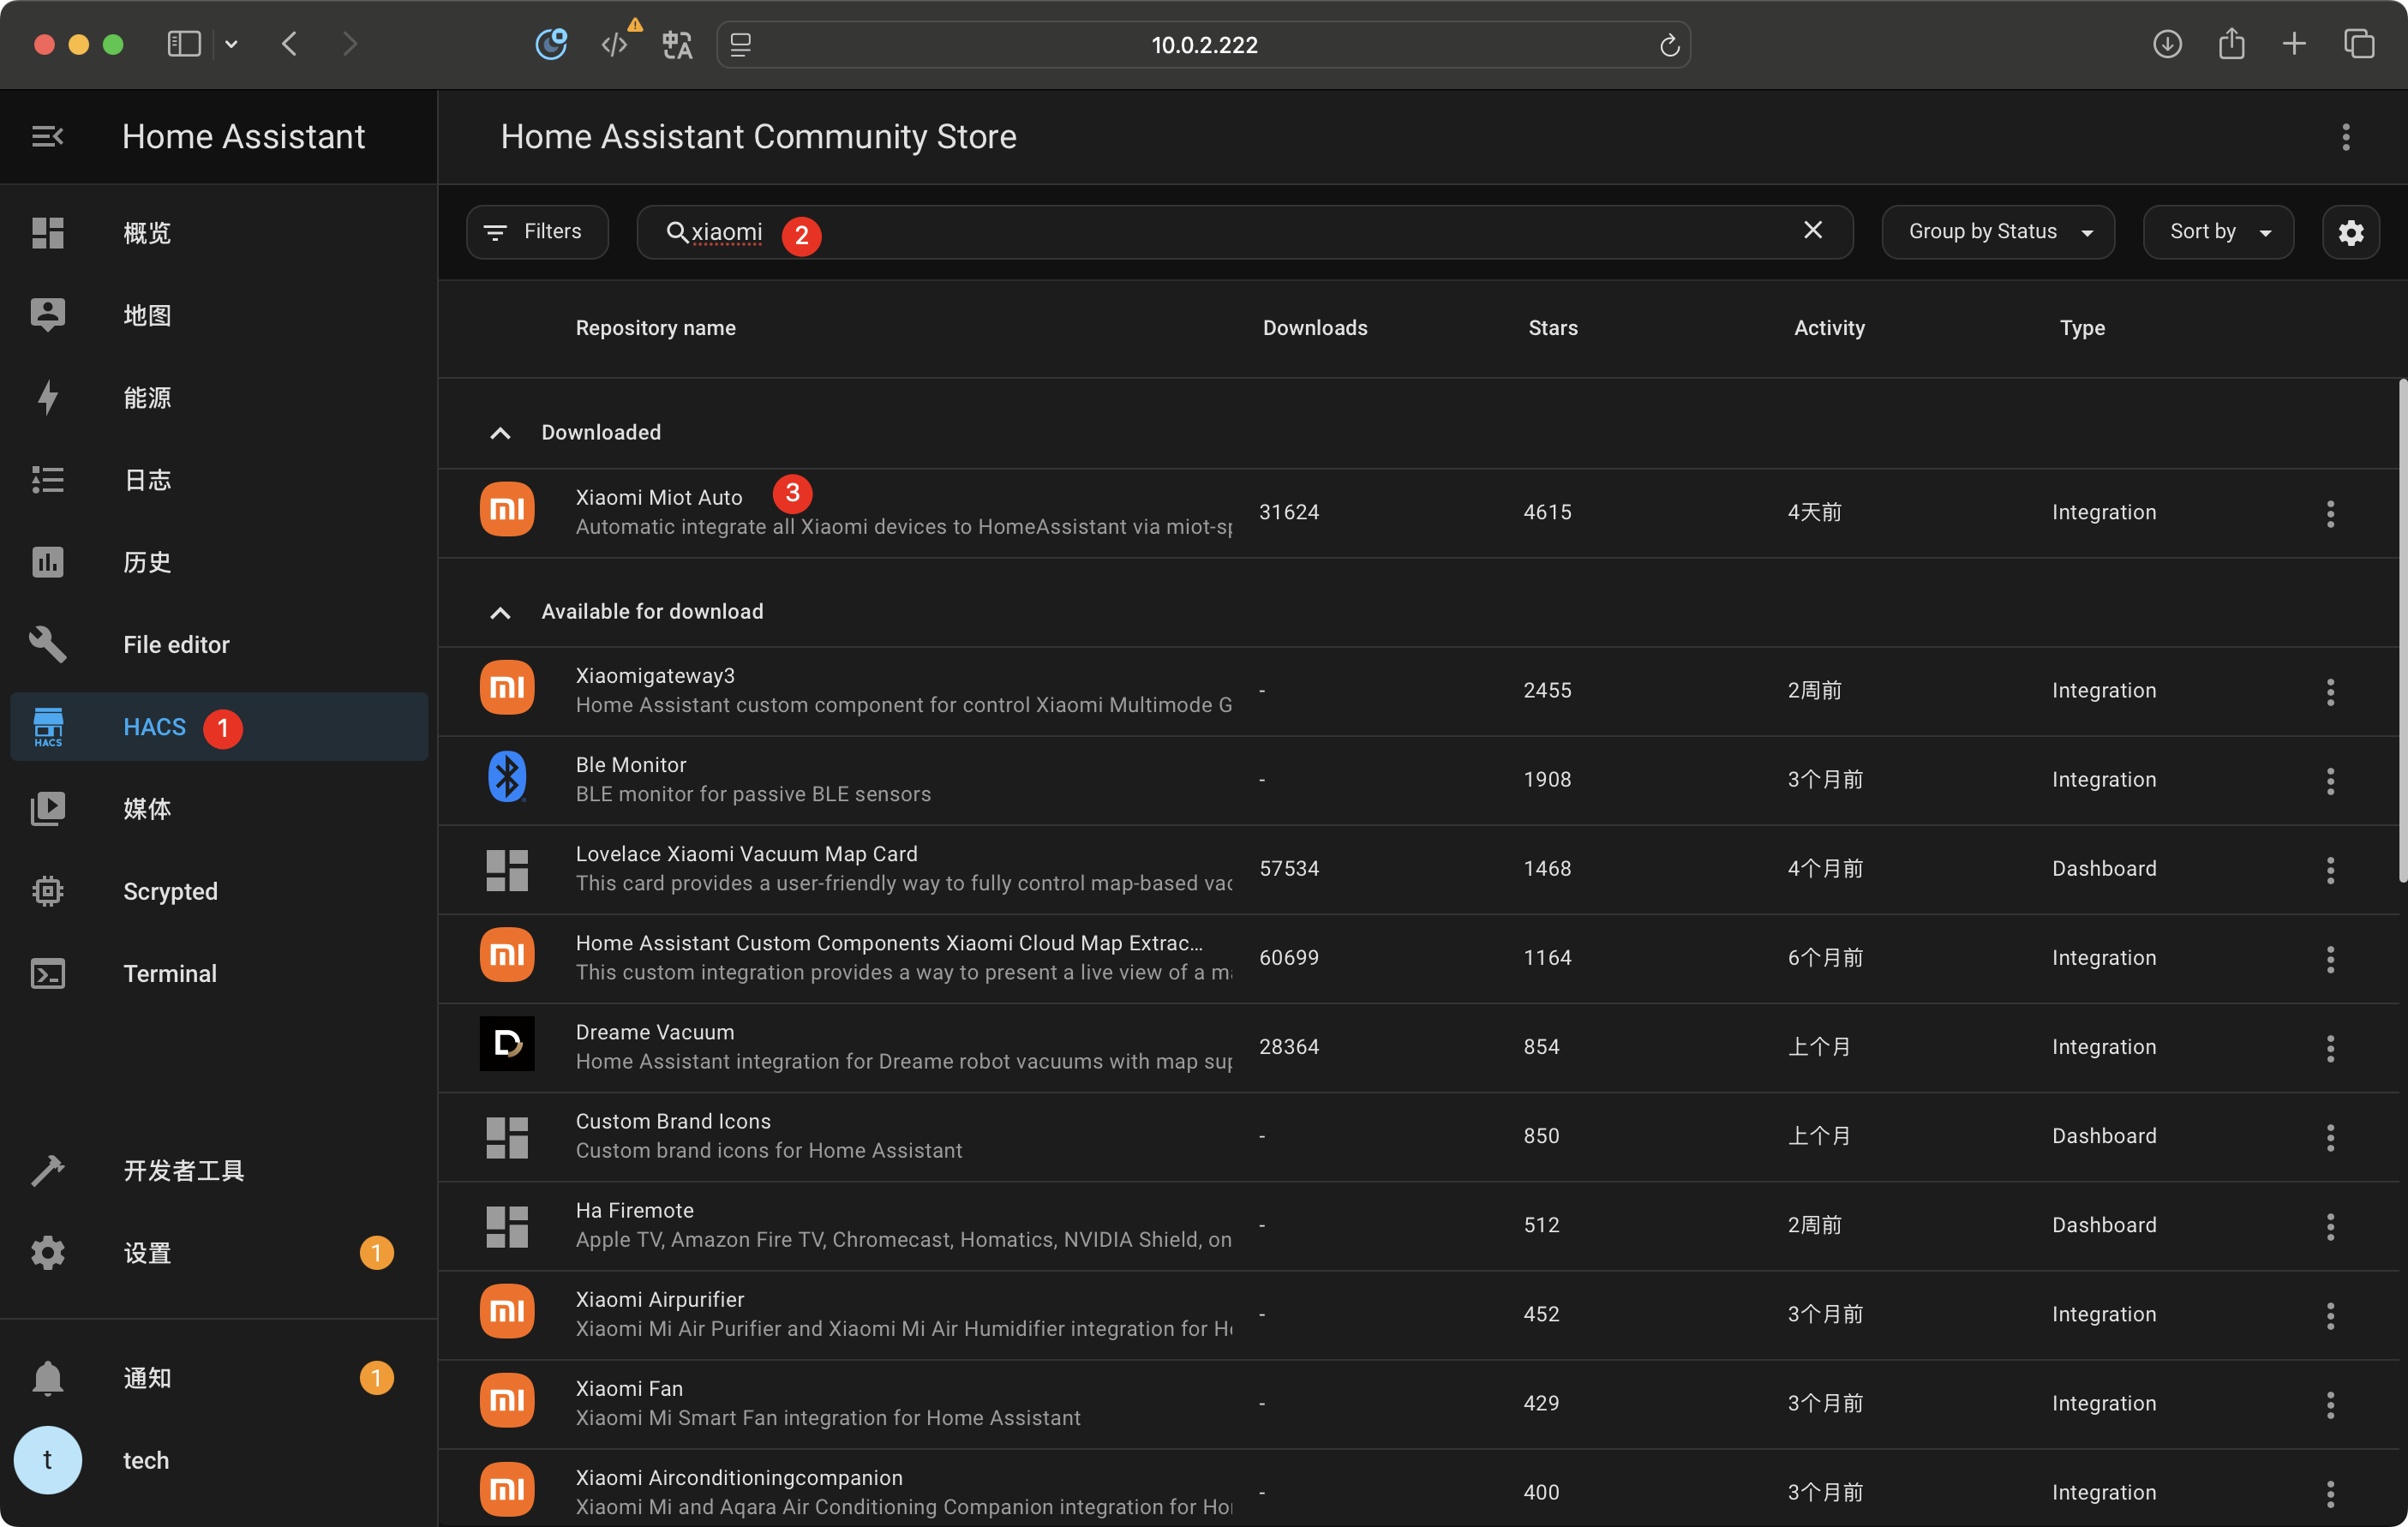Open Scrypted from the sidebar

218,891
